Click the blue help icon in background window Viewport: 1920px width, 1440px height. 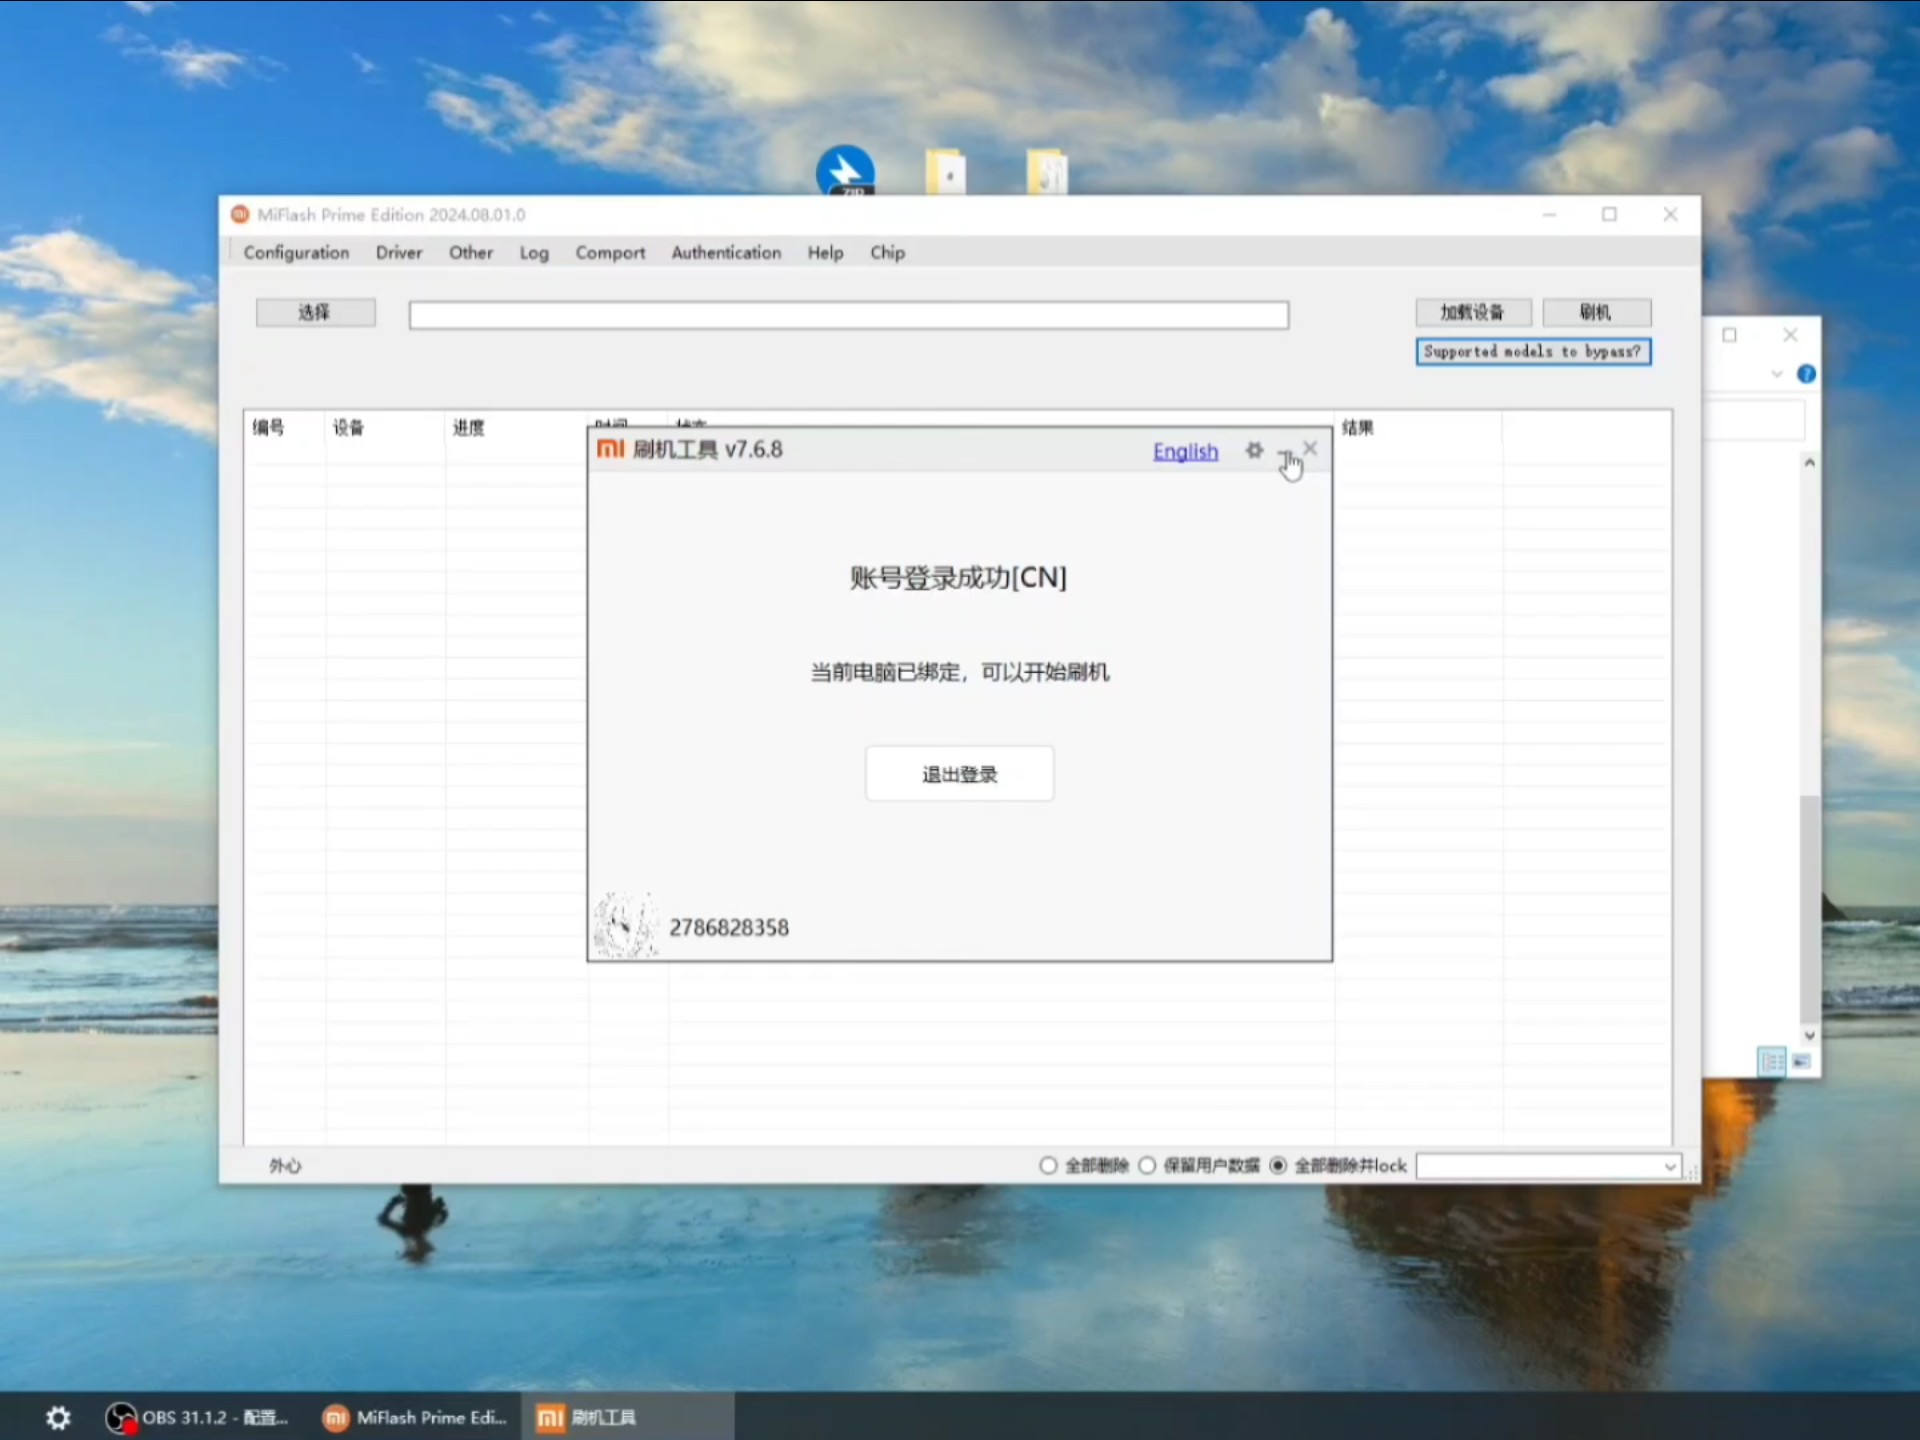pyautogui.click(x=1806, y=374)
